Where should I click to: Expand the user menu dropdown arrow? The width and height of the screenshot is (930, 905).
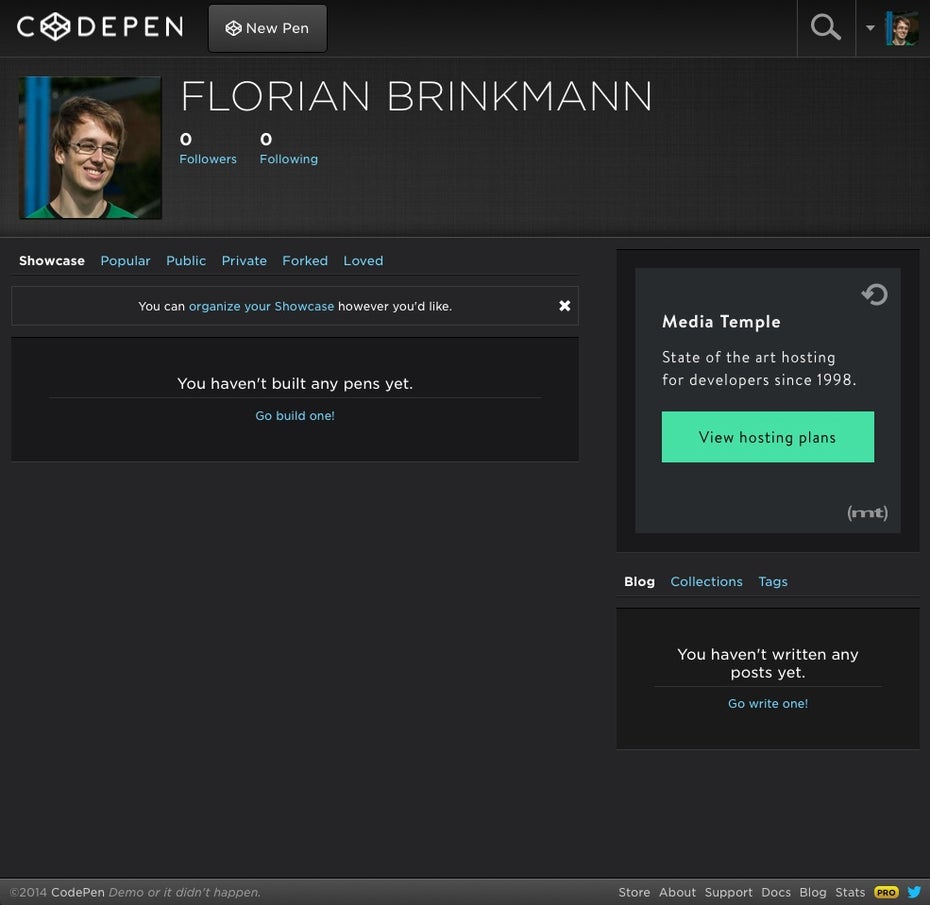click(x=870, y=27)
